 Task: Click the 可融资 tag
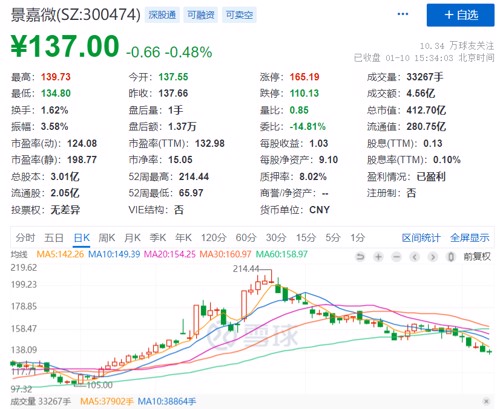(x=201, y=15)
